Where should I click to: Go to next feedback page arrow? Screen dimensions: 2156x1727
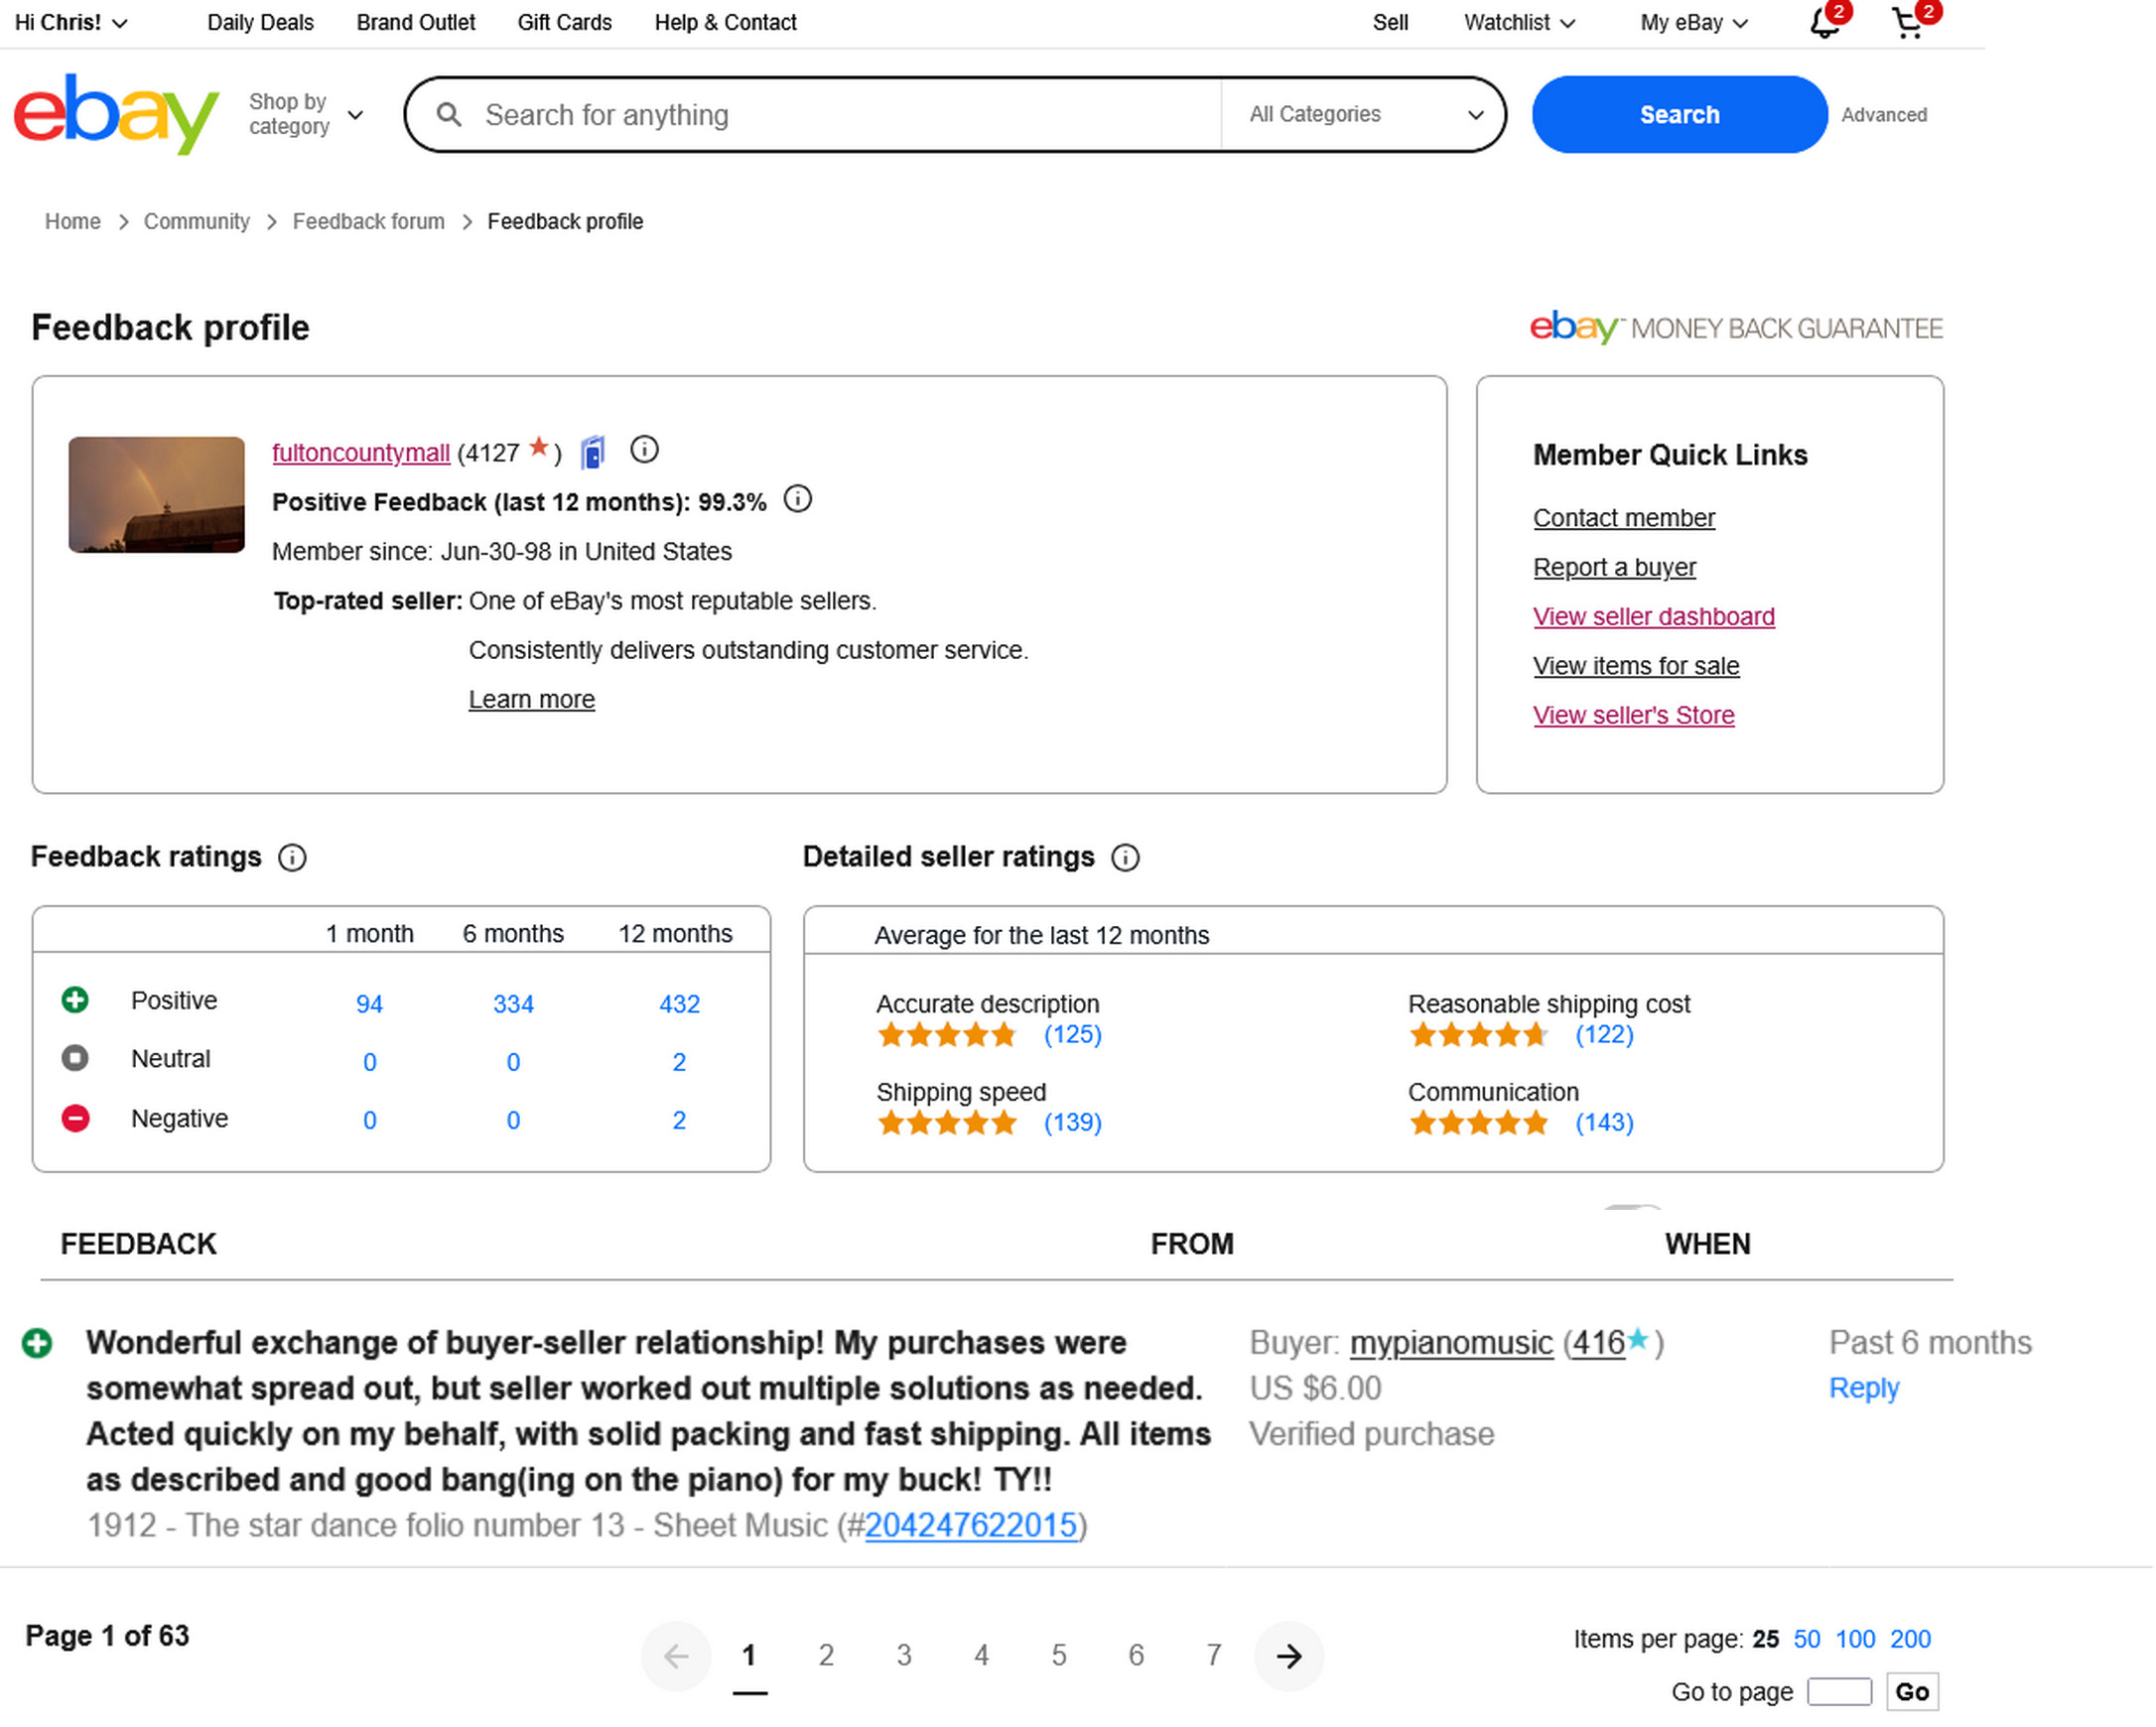(1290, 1658)
